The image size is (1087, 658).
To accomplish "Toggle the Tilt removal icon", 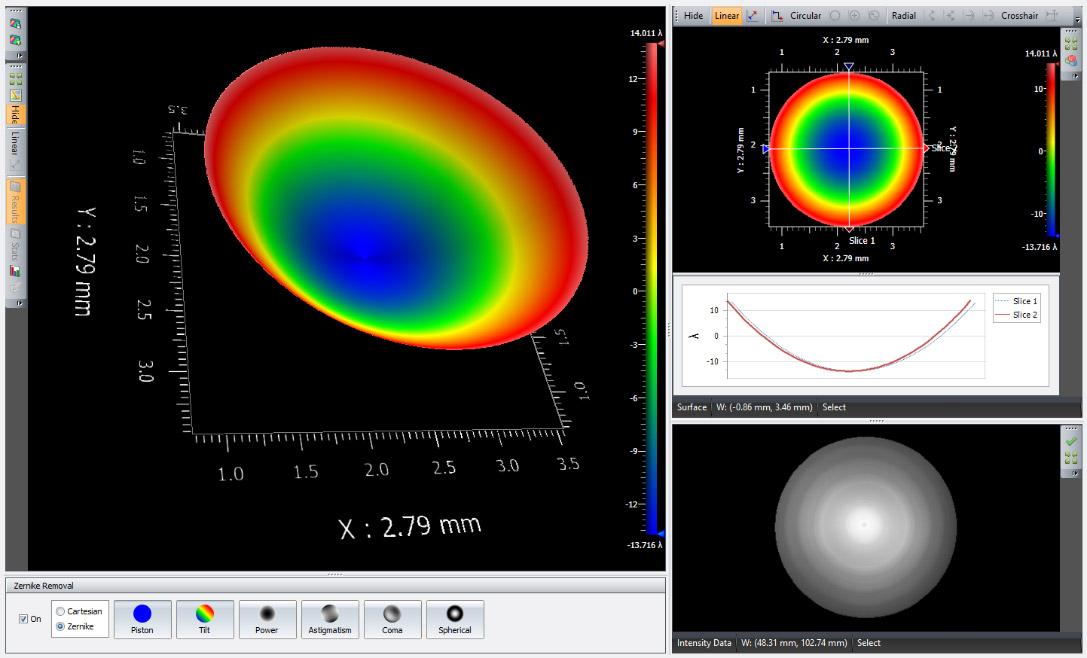I will click(x=205, y=619).
